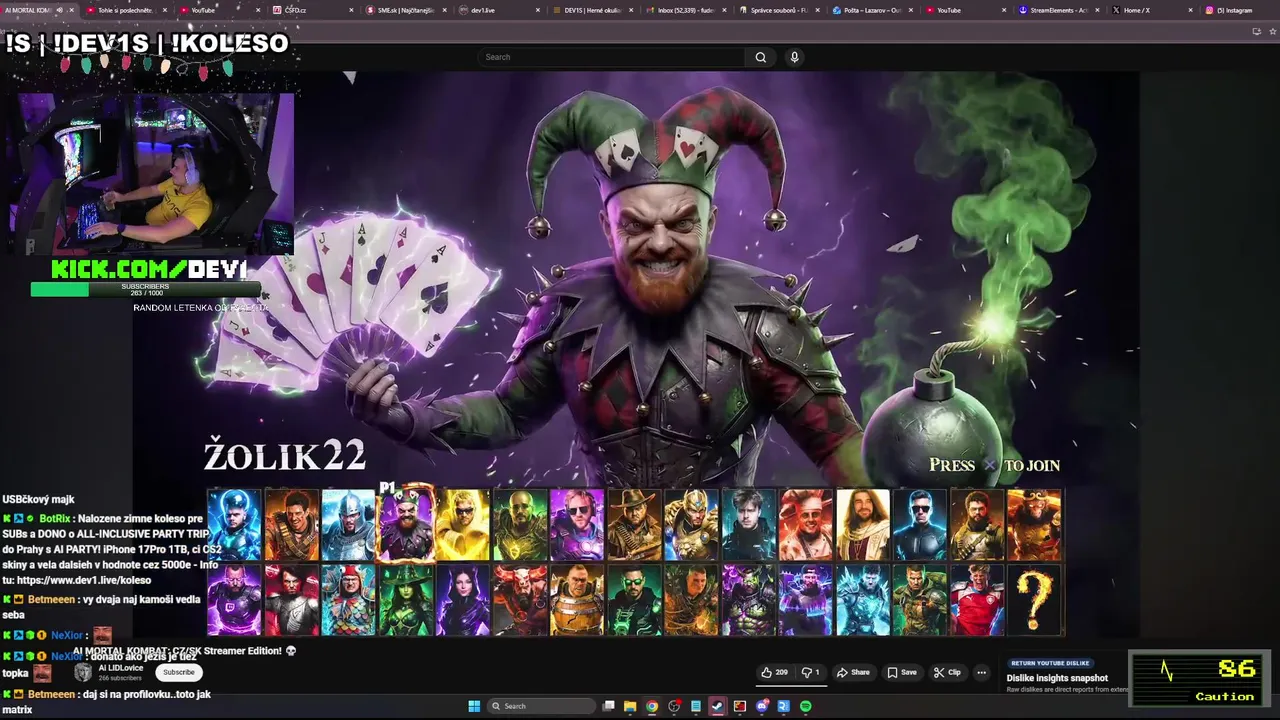Screen dimensions: 1280x720
Task: Click the Clip scissors button
Action: point(947,672)
